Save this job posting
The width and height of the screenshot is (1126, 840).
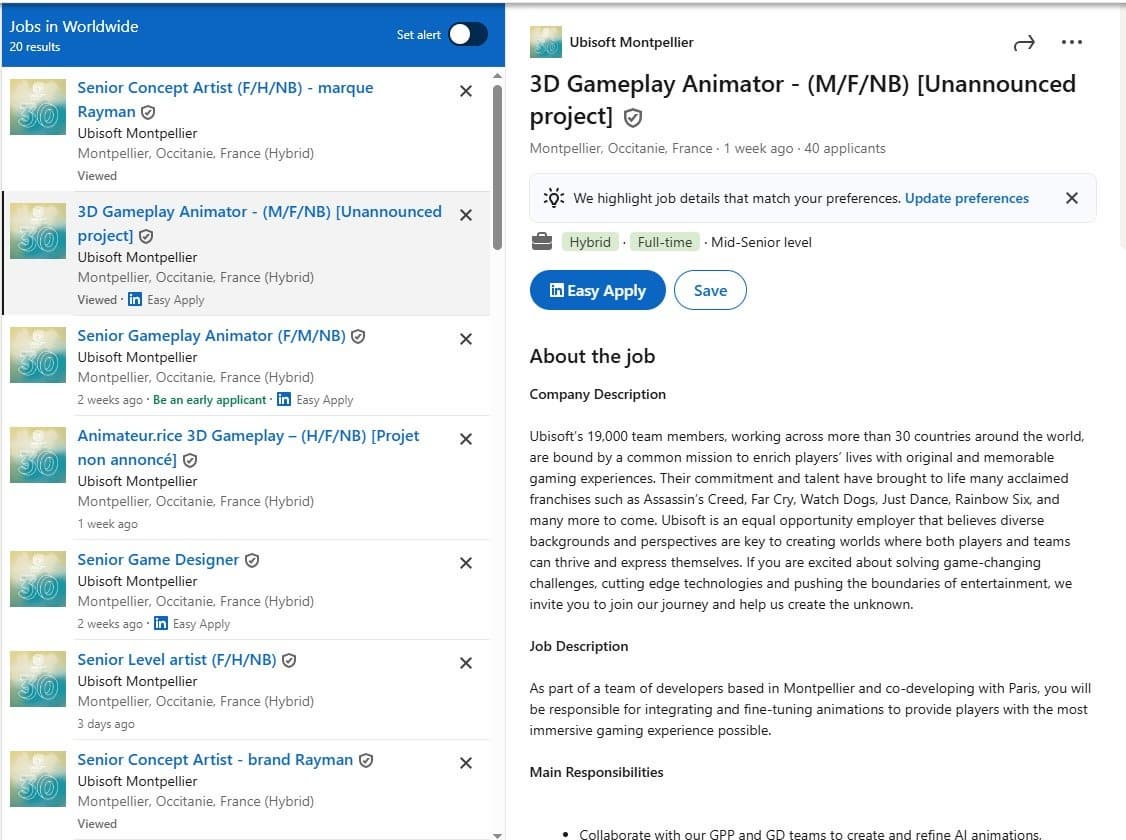(710, 291)
